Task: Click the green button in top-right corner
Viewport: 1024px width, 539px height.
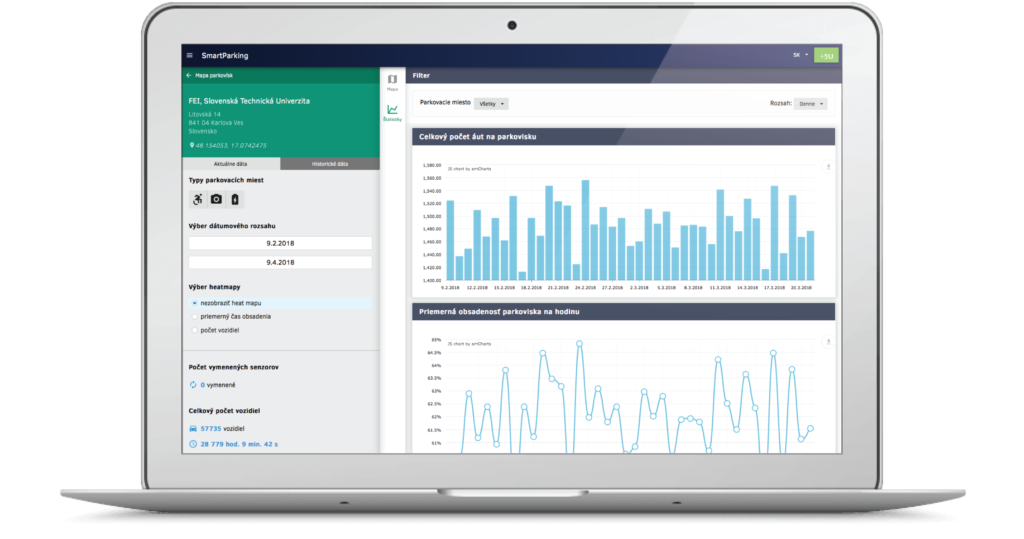Action: tap(826, 56)
